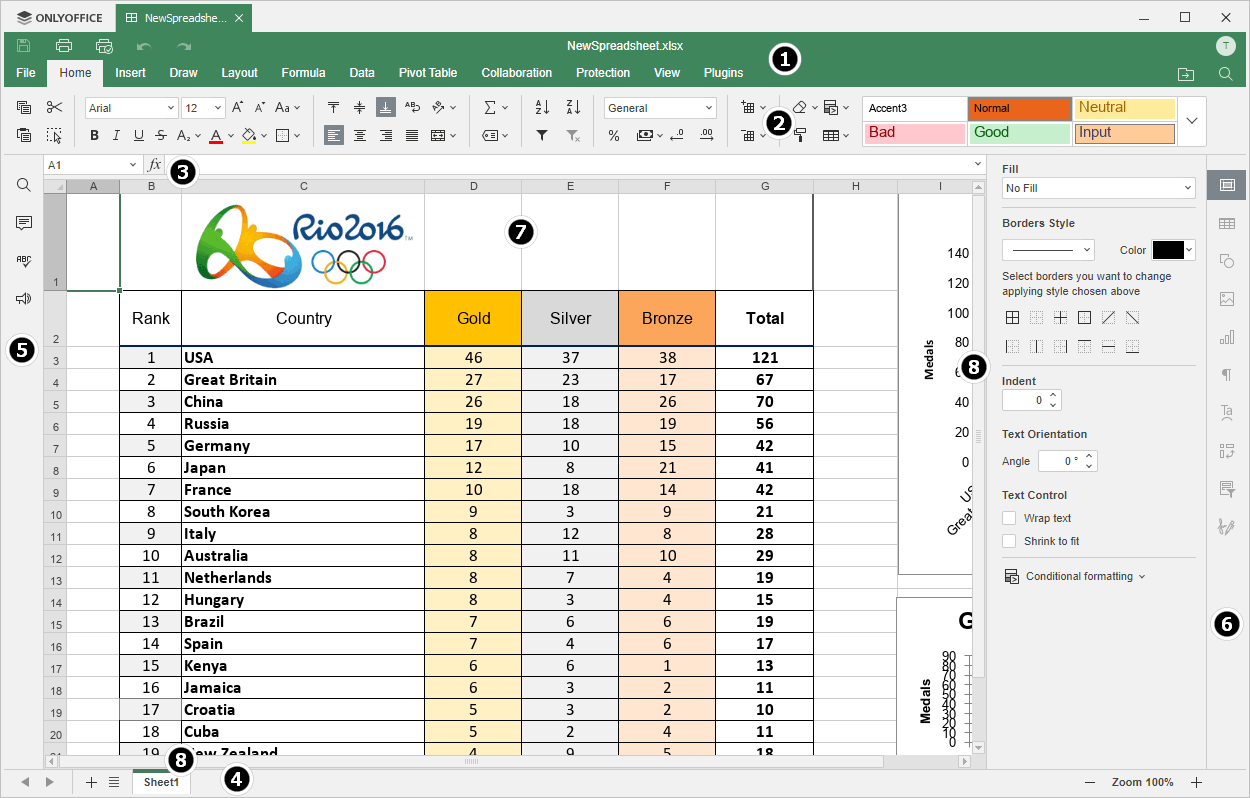The height and width of the screenshot is (798, 1250).
Task: Open the Comments icon in left sidebar
Action: (24, 223)
